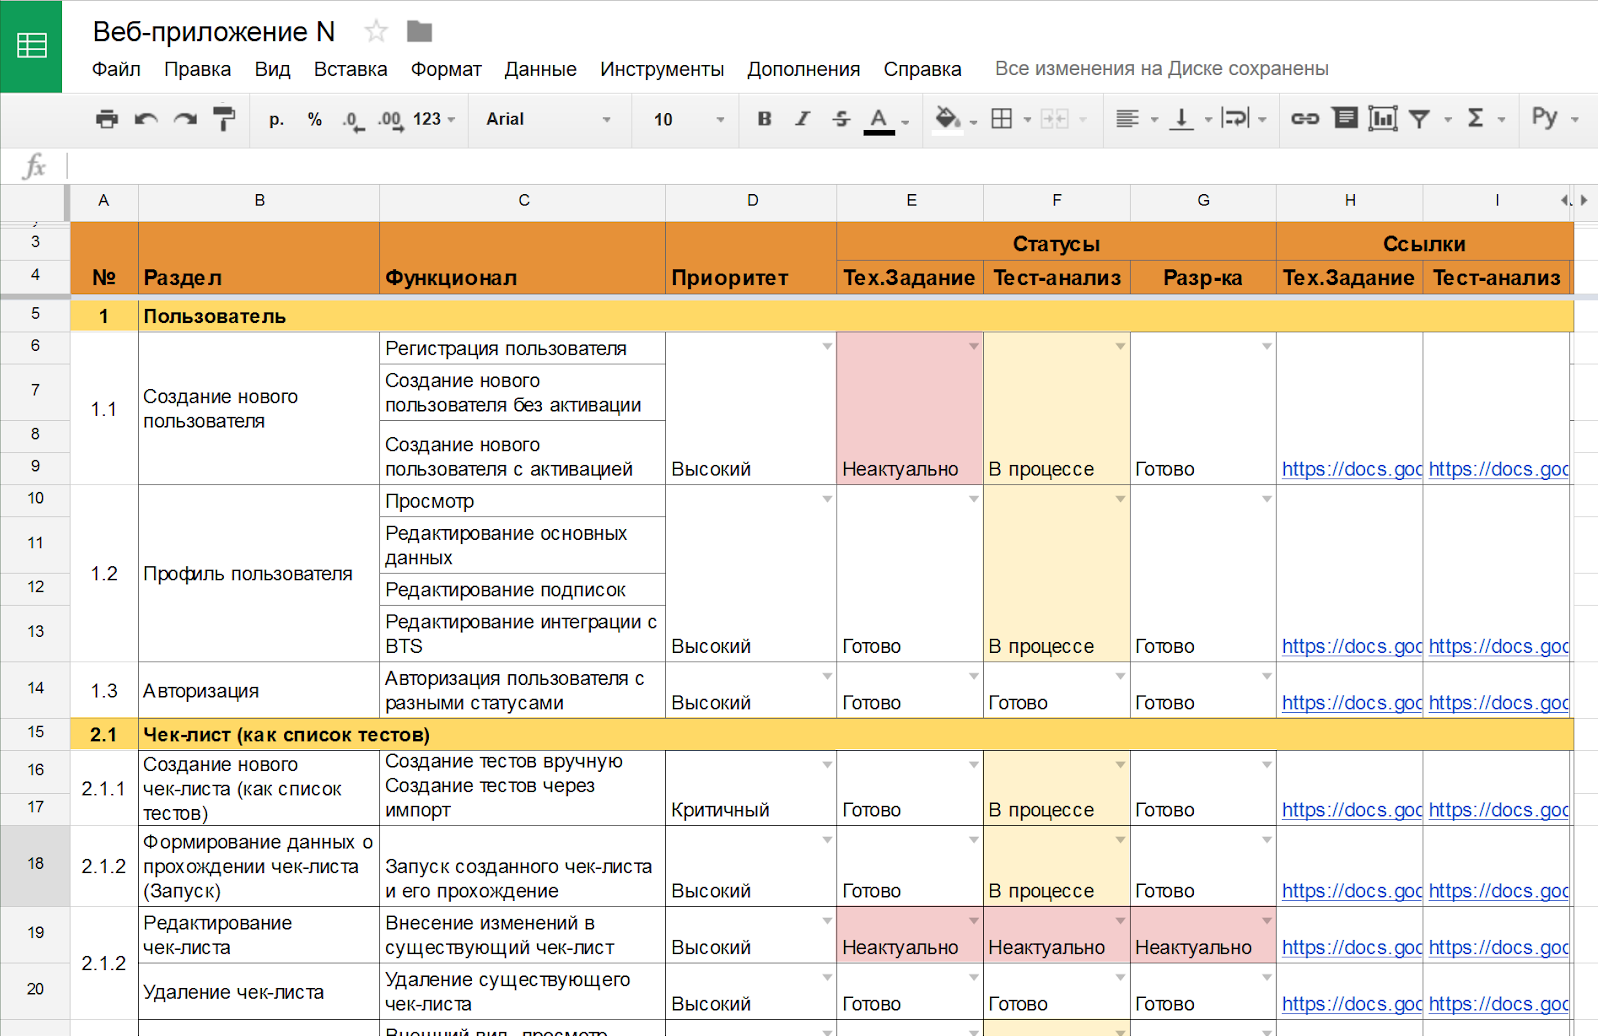Viewport: 1598px width, 1036px height.
Task: Toggle strikethrough formatting
Action: (841, 119)
